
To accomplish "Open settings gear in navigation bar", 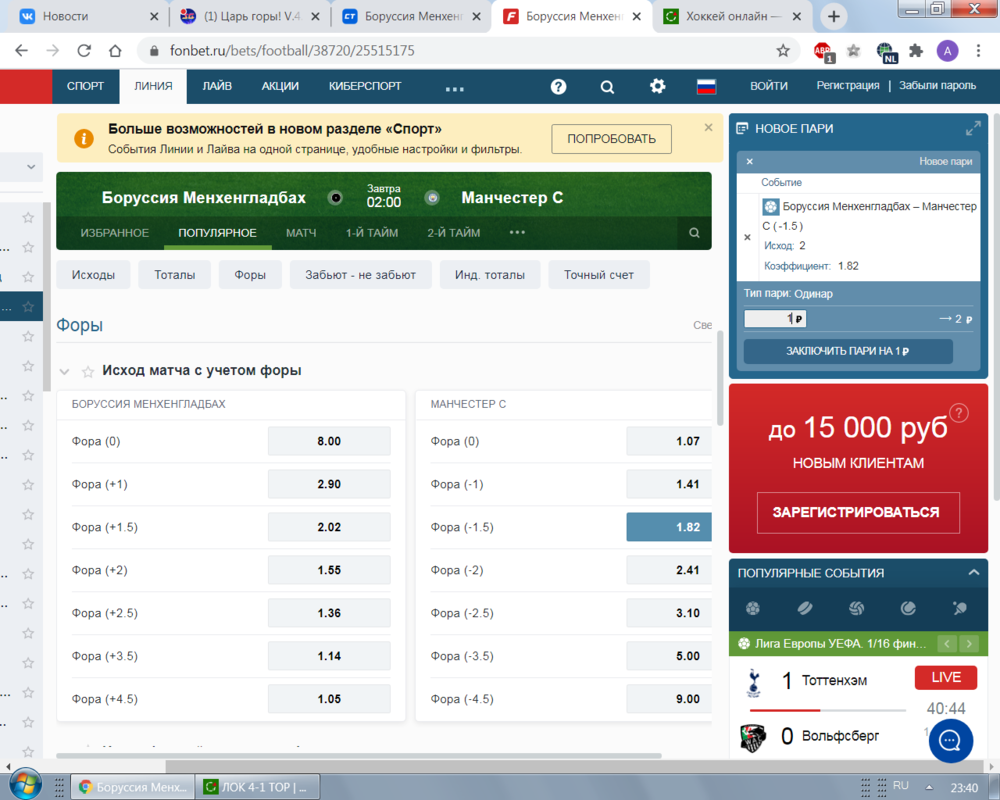I will click(x=658, y=86).
